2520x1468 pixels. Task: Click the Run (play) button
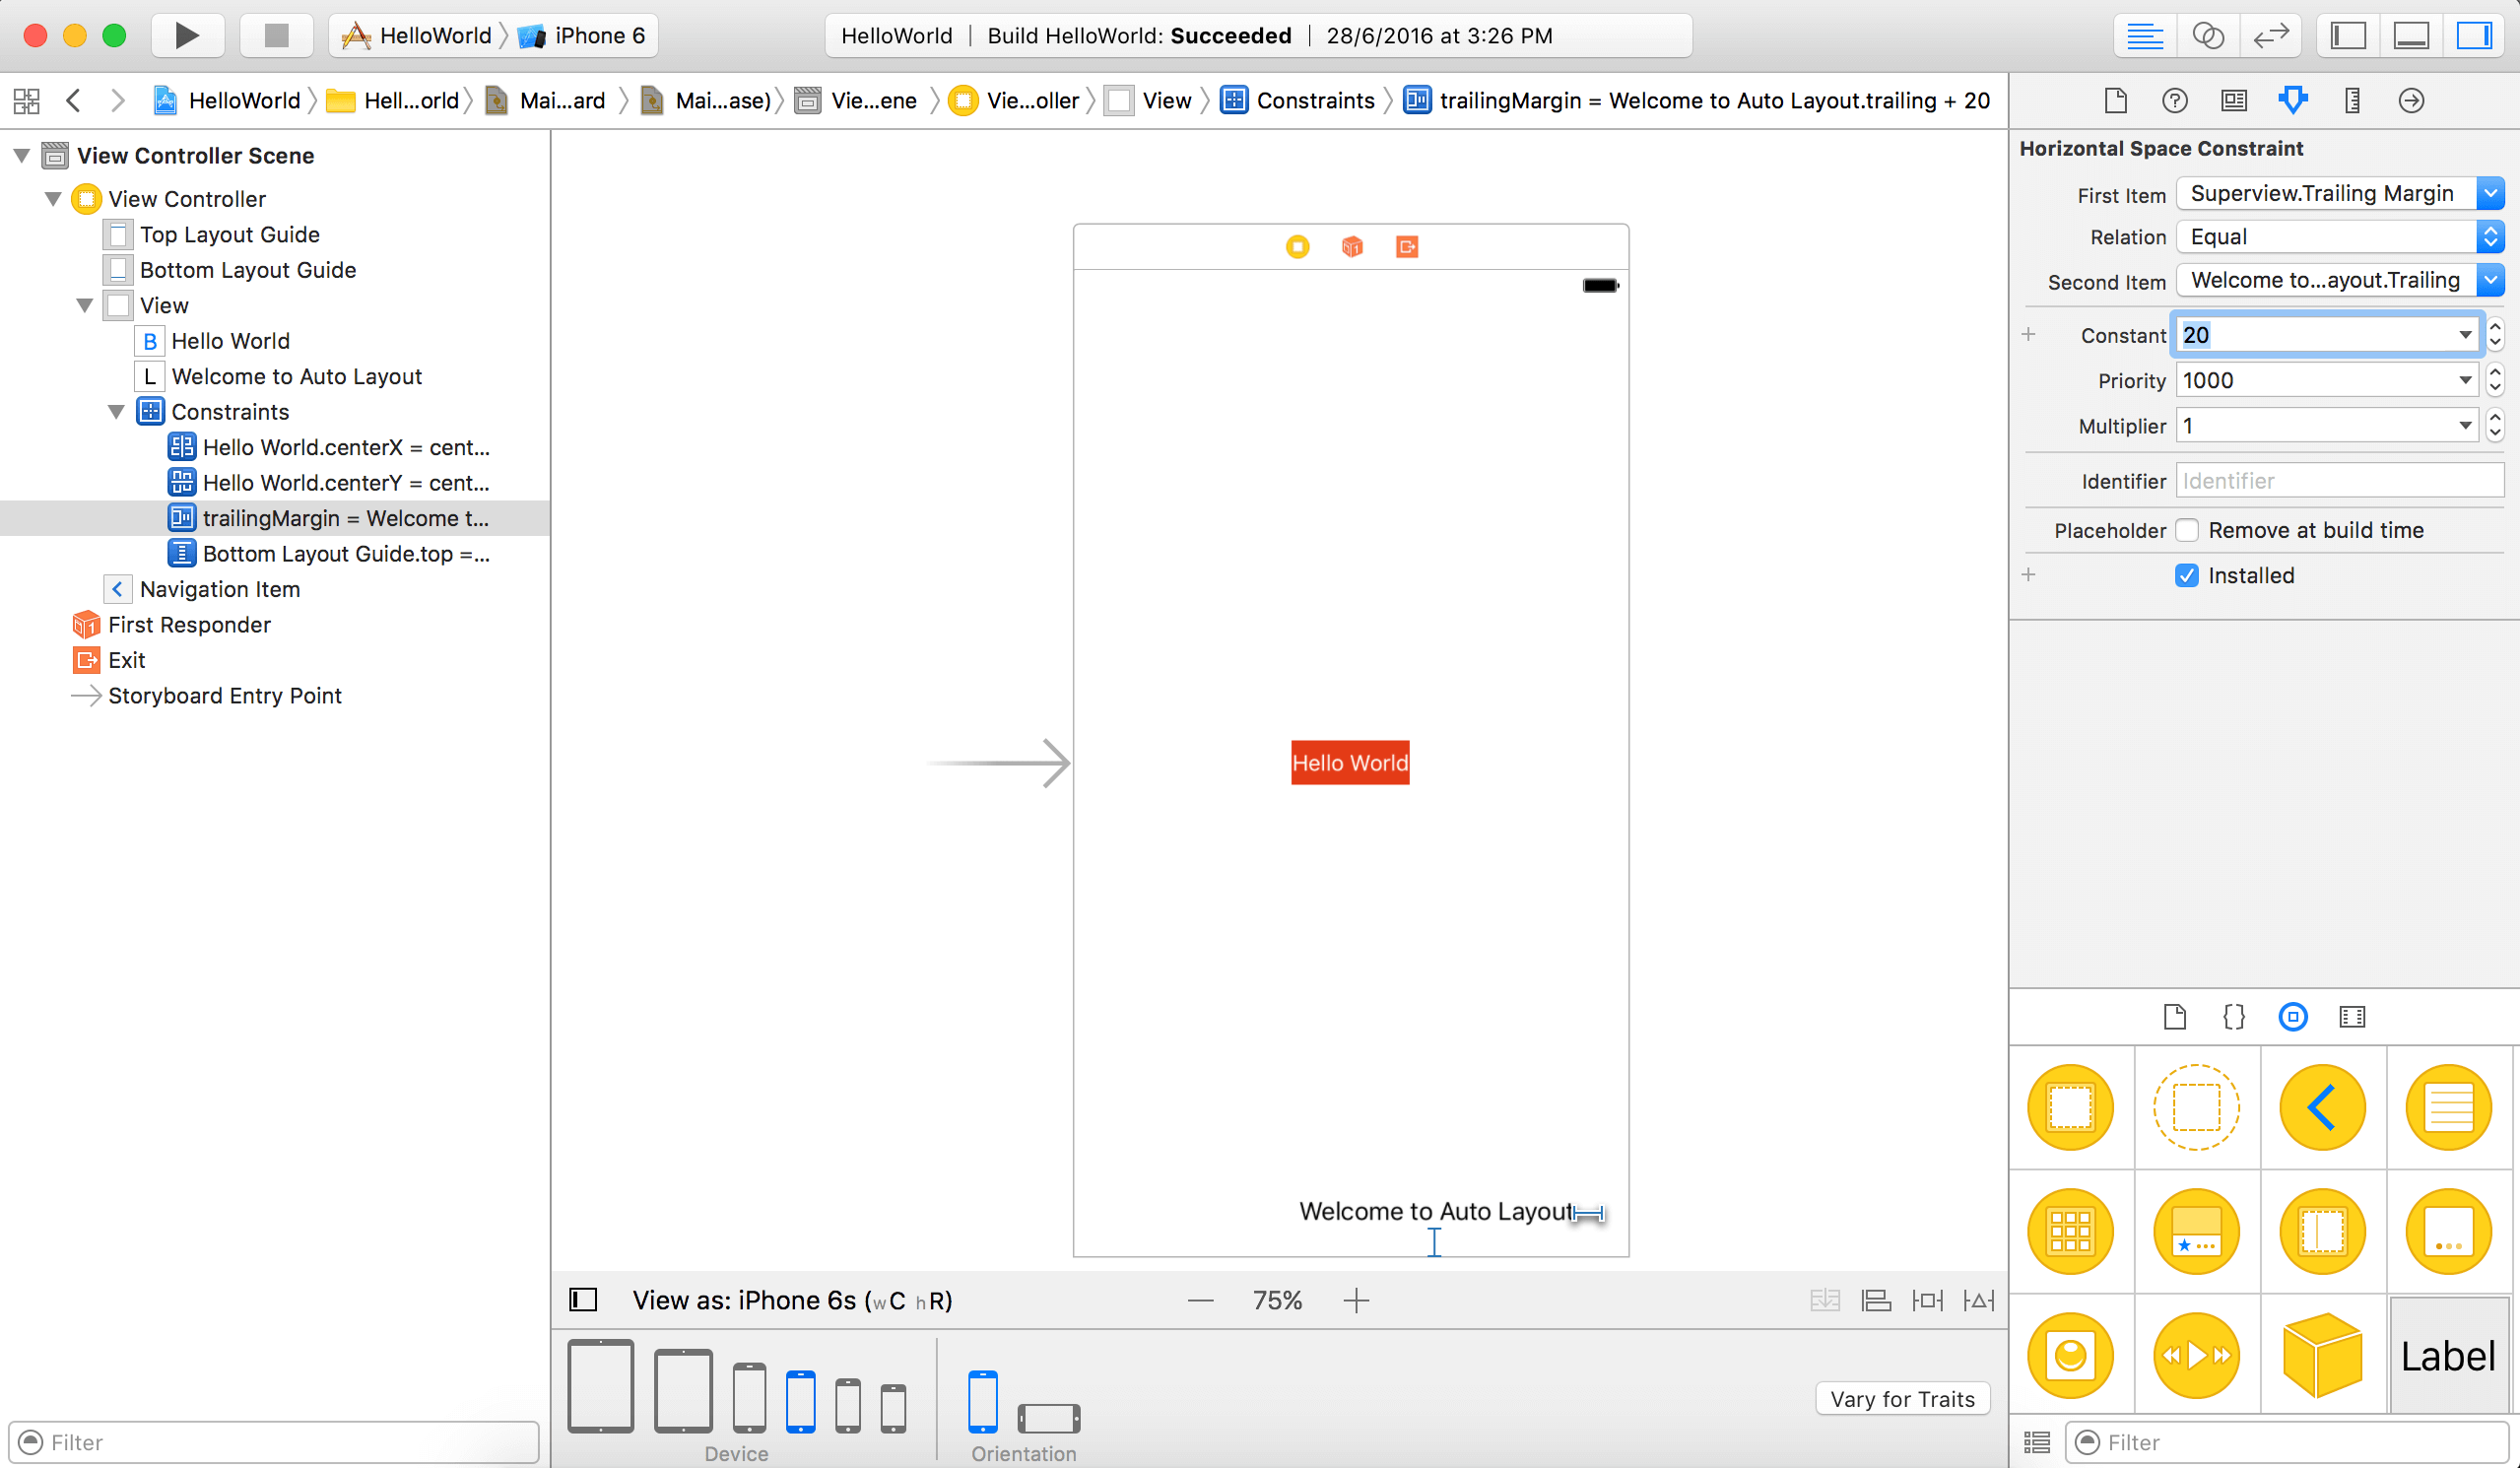tap(186, 36)
